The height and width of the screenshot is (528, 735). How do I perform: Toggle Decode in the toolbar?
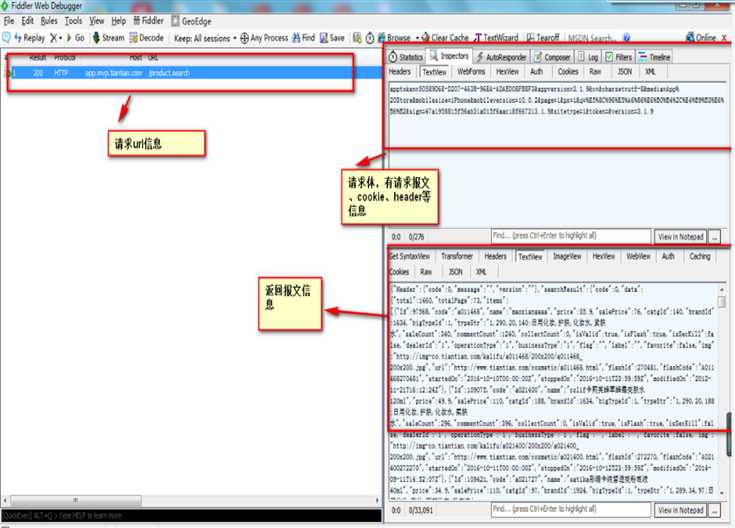click(x=147, y=38)
